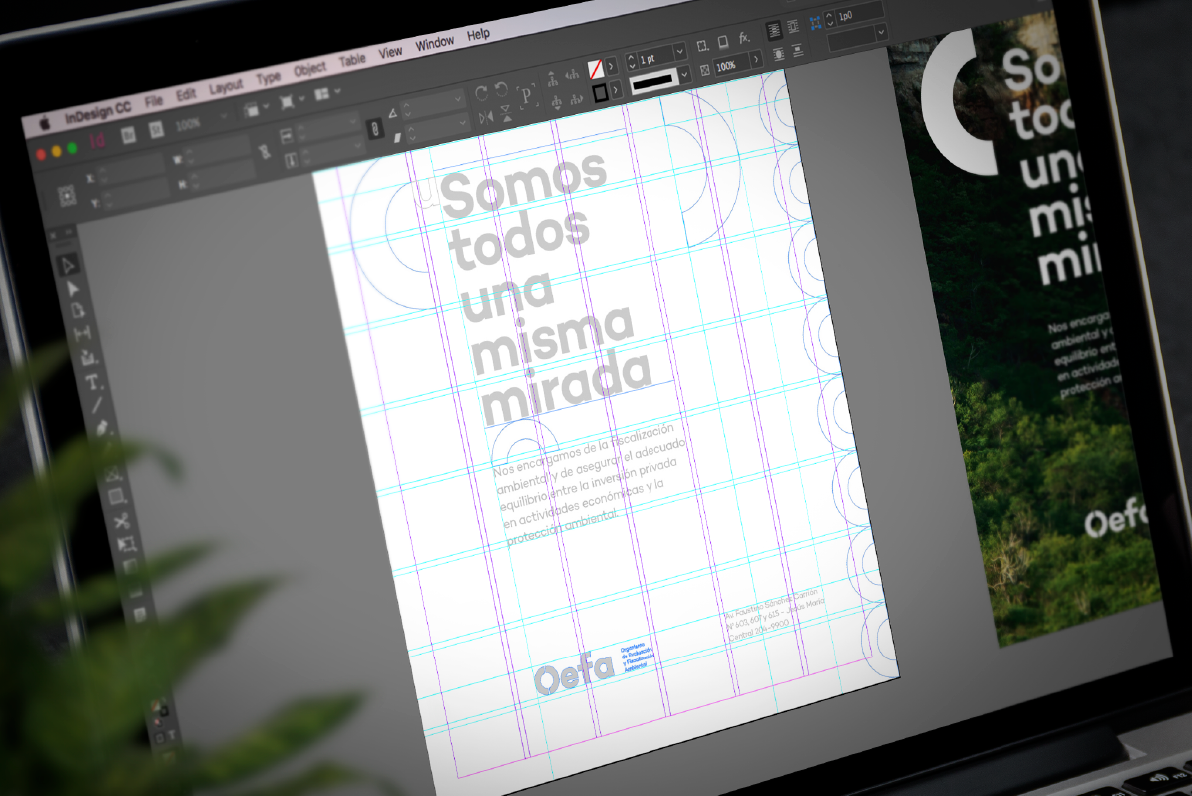Viewport: 1192px width, 796px height.
Task: Open the Type menu
Action: click(268, 78)
